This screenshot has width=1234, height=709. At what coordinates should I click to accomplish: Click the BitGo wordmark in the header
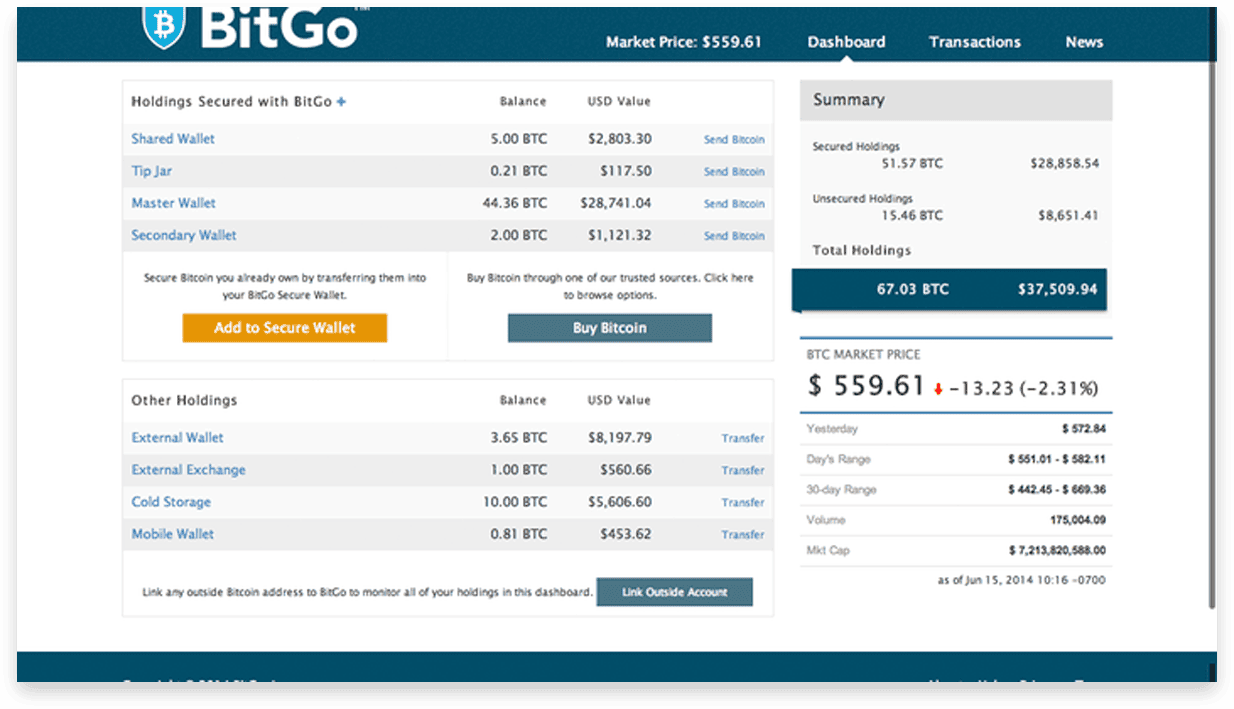pos(279,28)
